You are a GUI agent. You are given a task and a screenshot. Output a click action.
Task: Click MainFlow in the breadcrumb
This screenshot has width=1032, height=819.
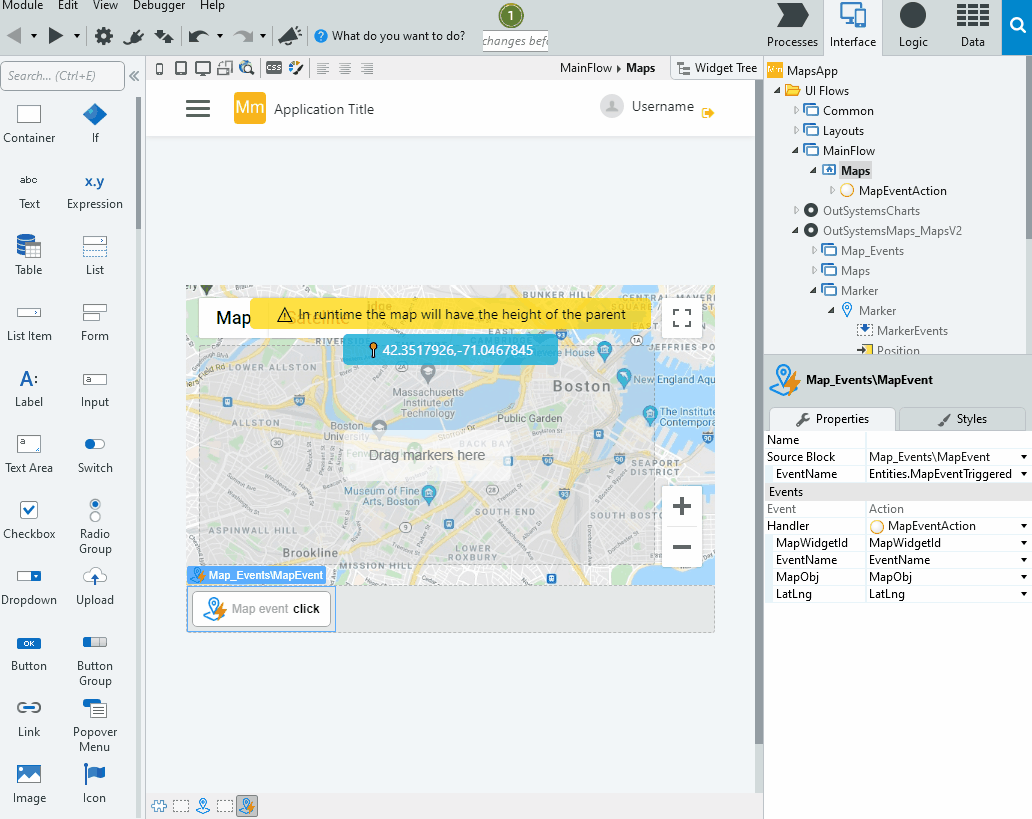[x=586, y=68]
